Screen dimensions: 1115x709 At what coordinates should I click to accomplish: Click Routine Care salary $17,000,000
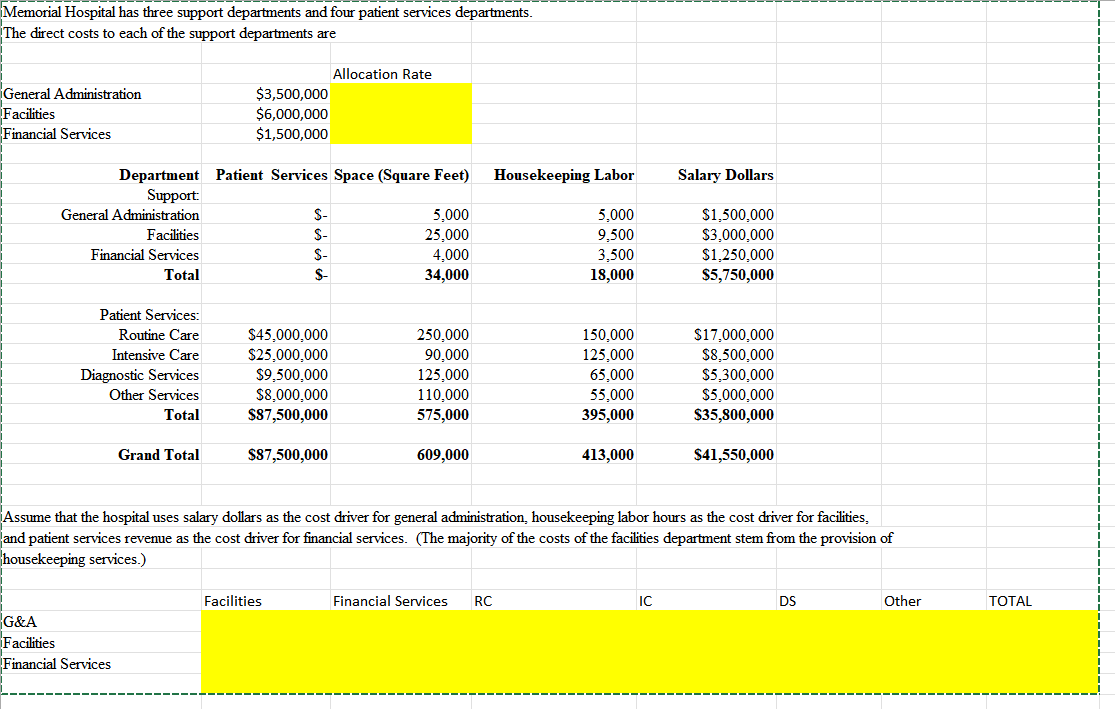coord(734,334)
